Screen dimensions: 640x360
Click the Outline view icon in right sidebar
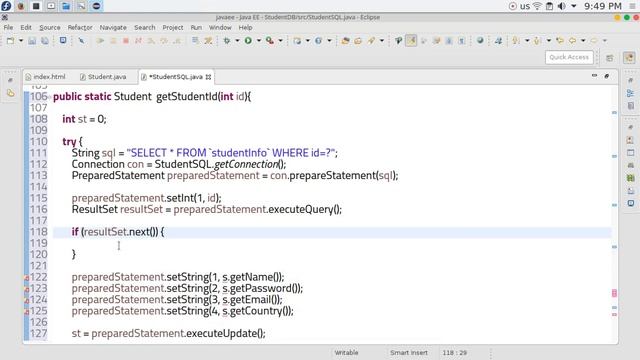[630, 93]
